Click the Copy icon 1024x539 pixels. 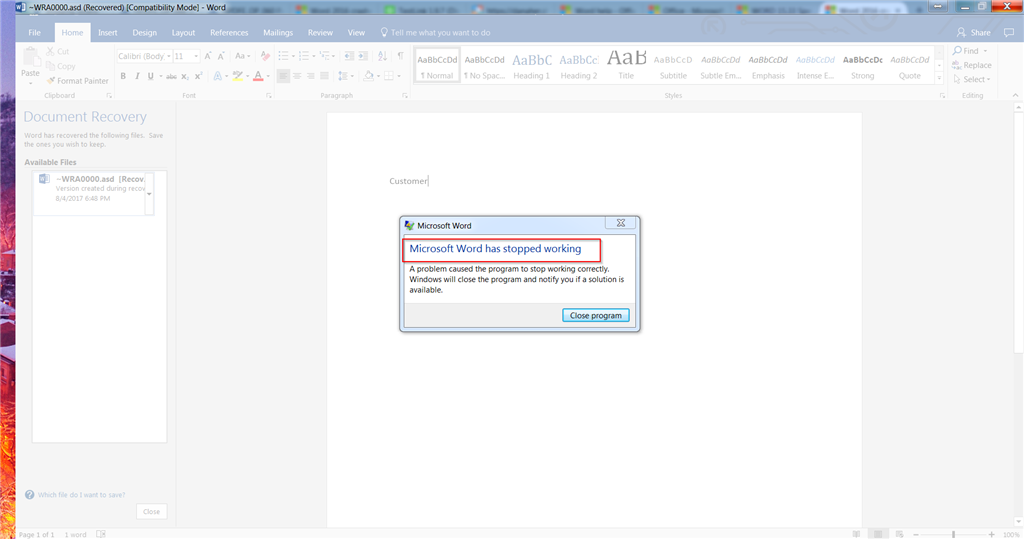point(50,66)
